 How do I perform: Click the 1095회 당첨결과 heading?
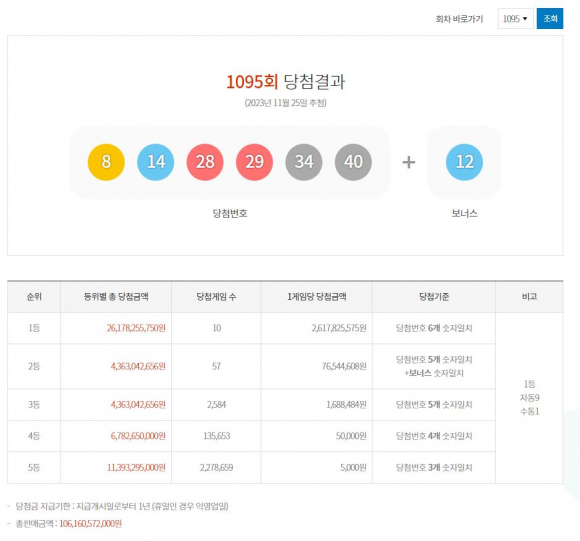[x=286, y=81]
